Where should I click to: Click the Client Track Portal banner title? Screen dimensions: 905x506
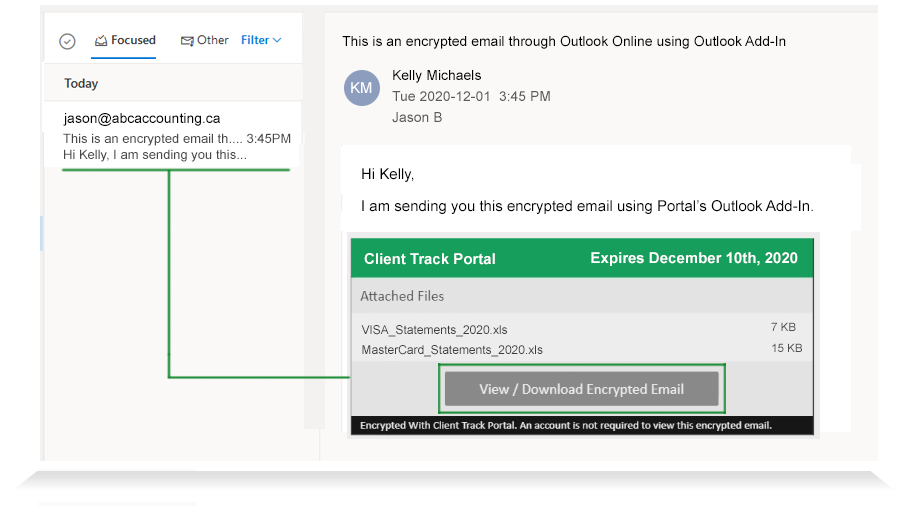point(429,258)
